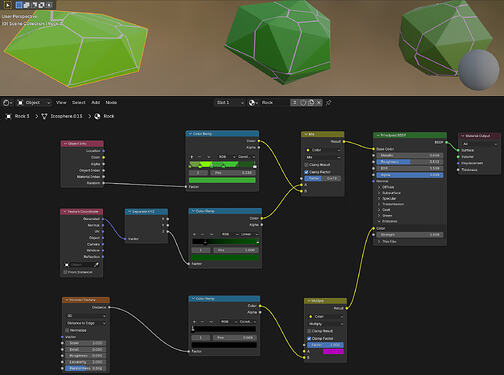Screen dimensions: 504x375
Task: Expand Thin Film panel in Principled BSDF
Action: point(379,242)
